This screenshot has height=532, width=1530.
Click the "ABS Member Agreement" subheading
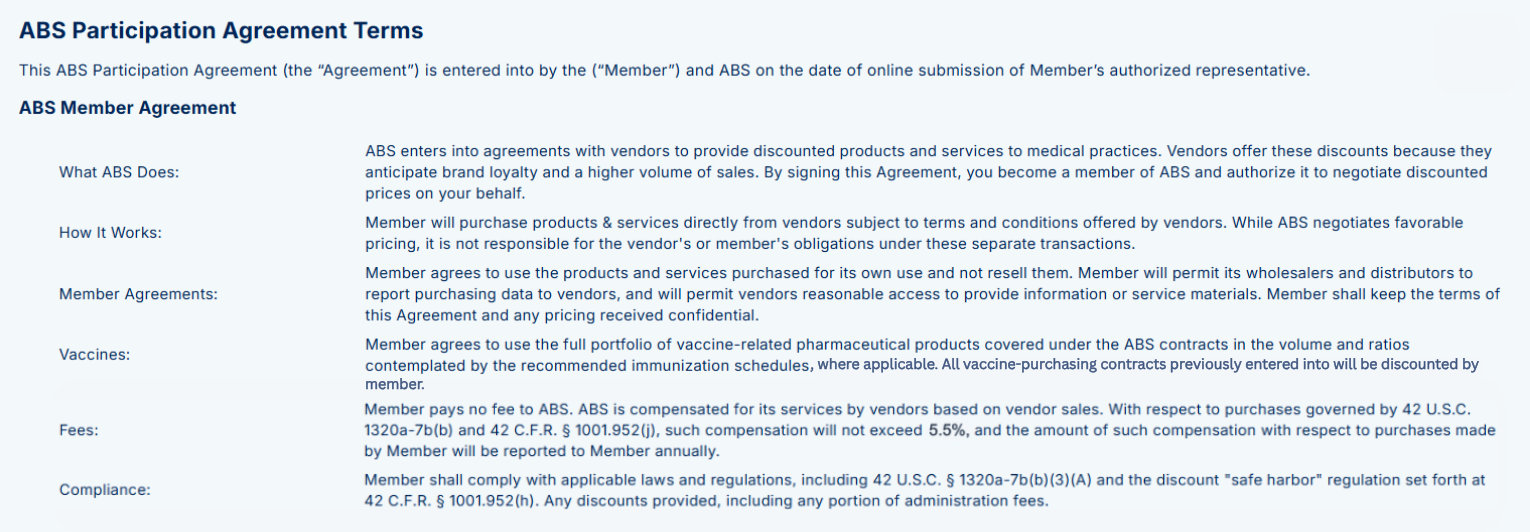pyautogui.click(x=128, y=108)
